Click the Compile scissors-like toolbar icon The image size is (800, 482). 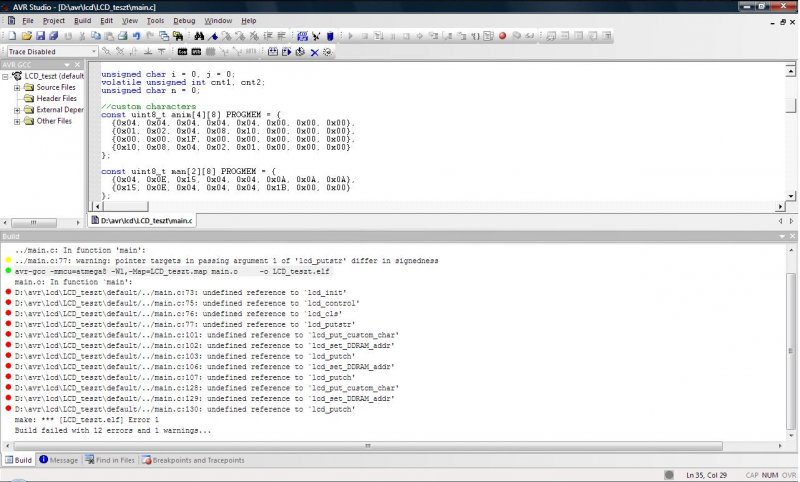(x=316, y=36)
